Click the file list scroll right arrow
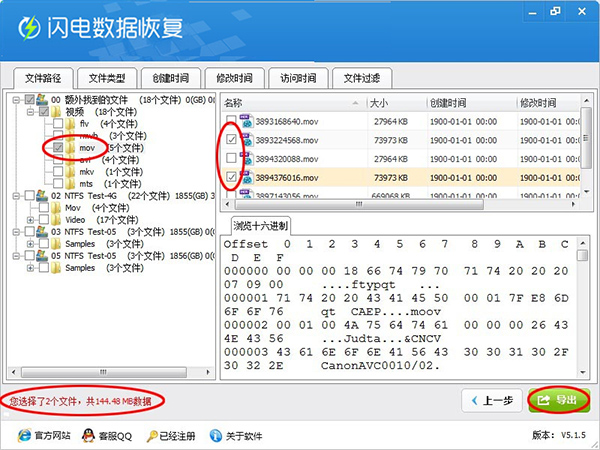The height and width of the screenshot is (450, 600). click(x=573, y=204)
